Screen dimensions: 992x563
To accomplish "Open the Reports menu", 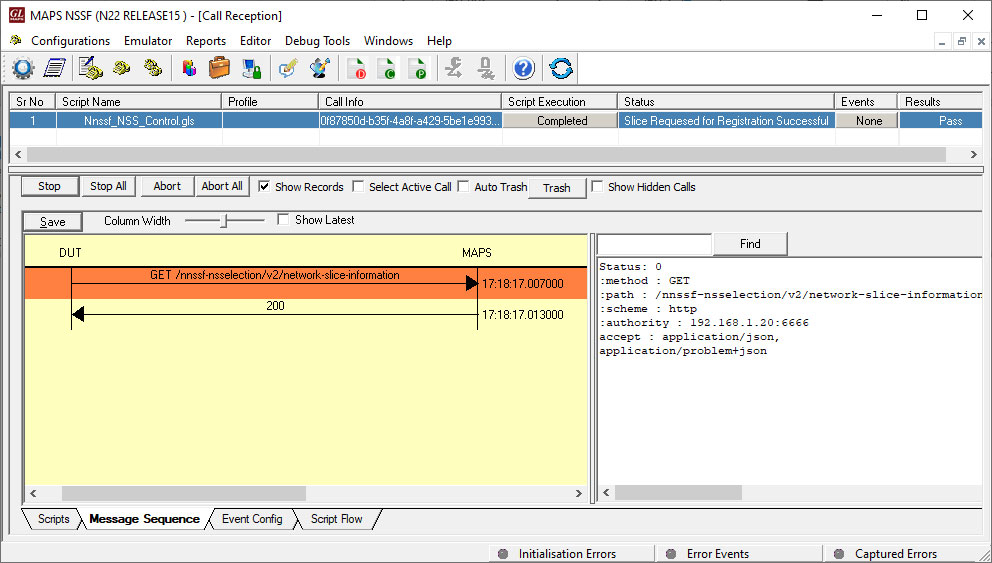I will [206, 40].
